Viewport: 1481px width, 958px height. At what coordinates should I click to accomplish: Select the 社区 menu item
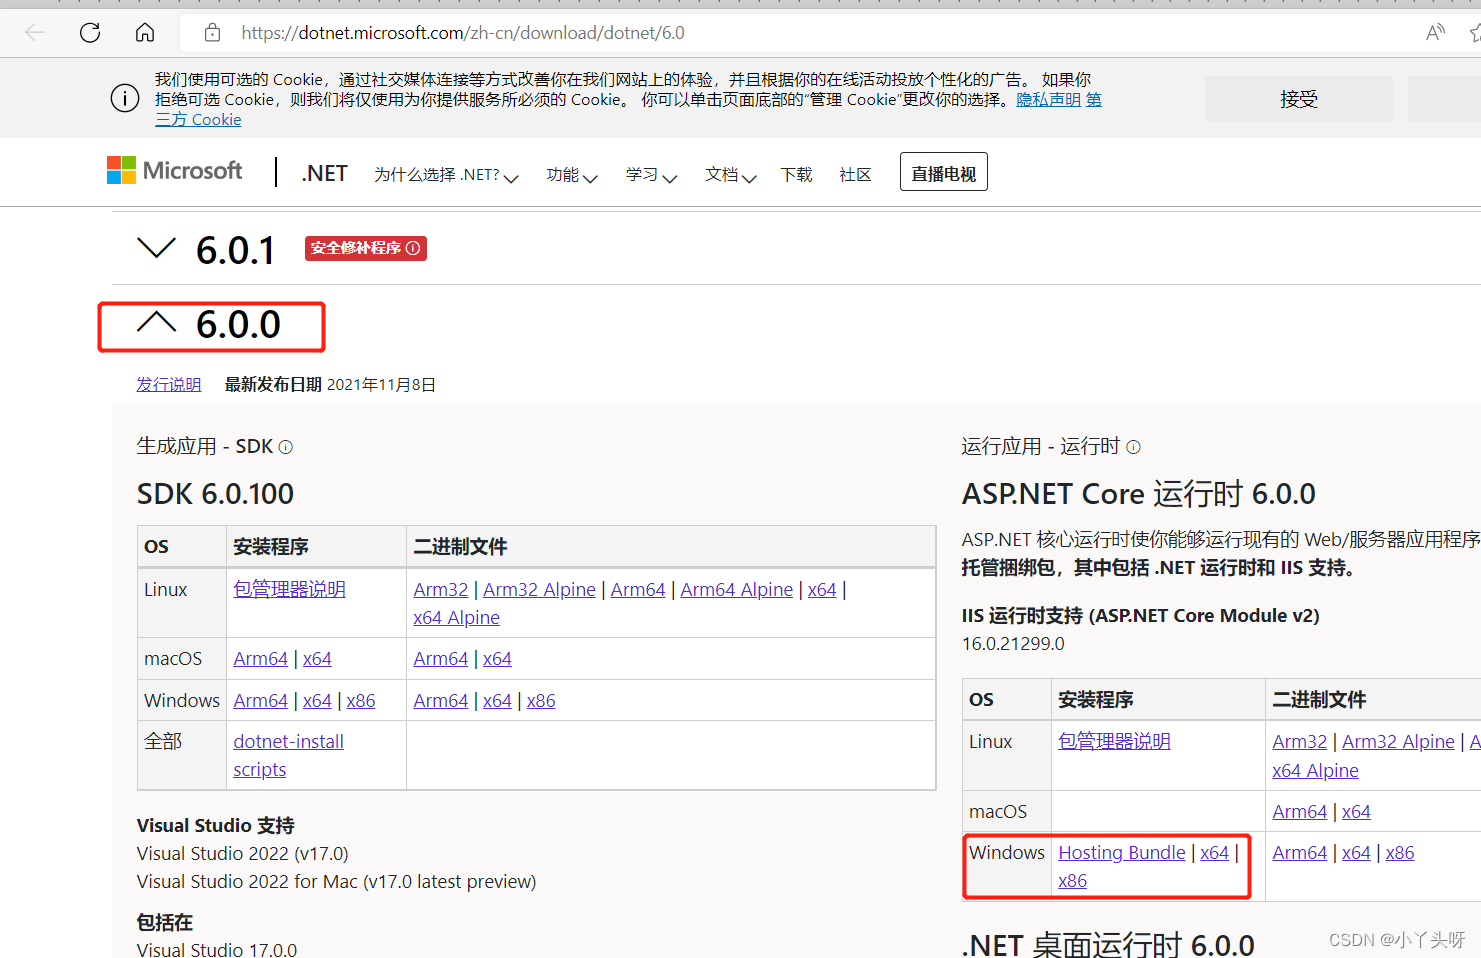tap(855, 174)
